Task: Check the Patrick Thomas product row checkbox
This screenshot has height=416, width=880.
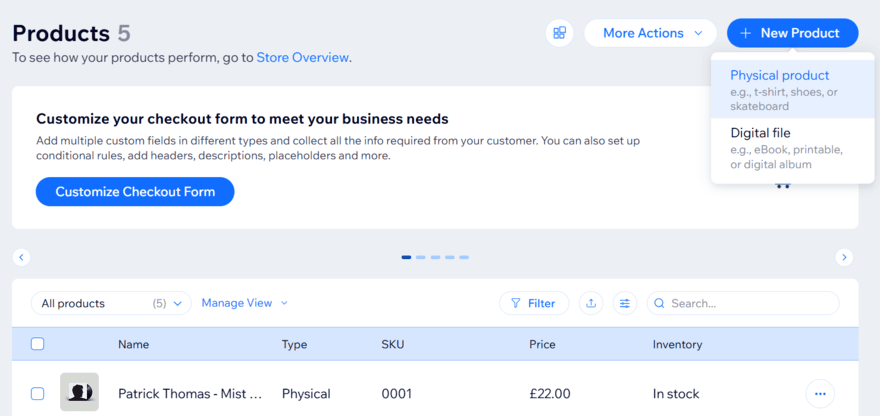Action: (38, 394)
